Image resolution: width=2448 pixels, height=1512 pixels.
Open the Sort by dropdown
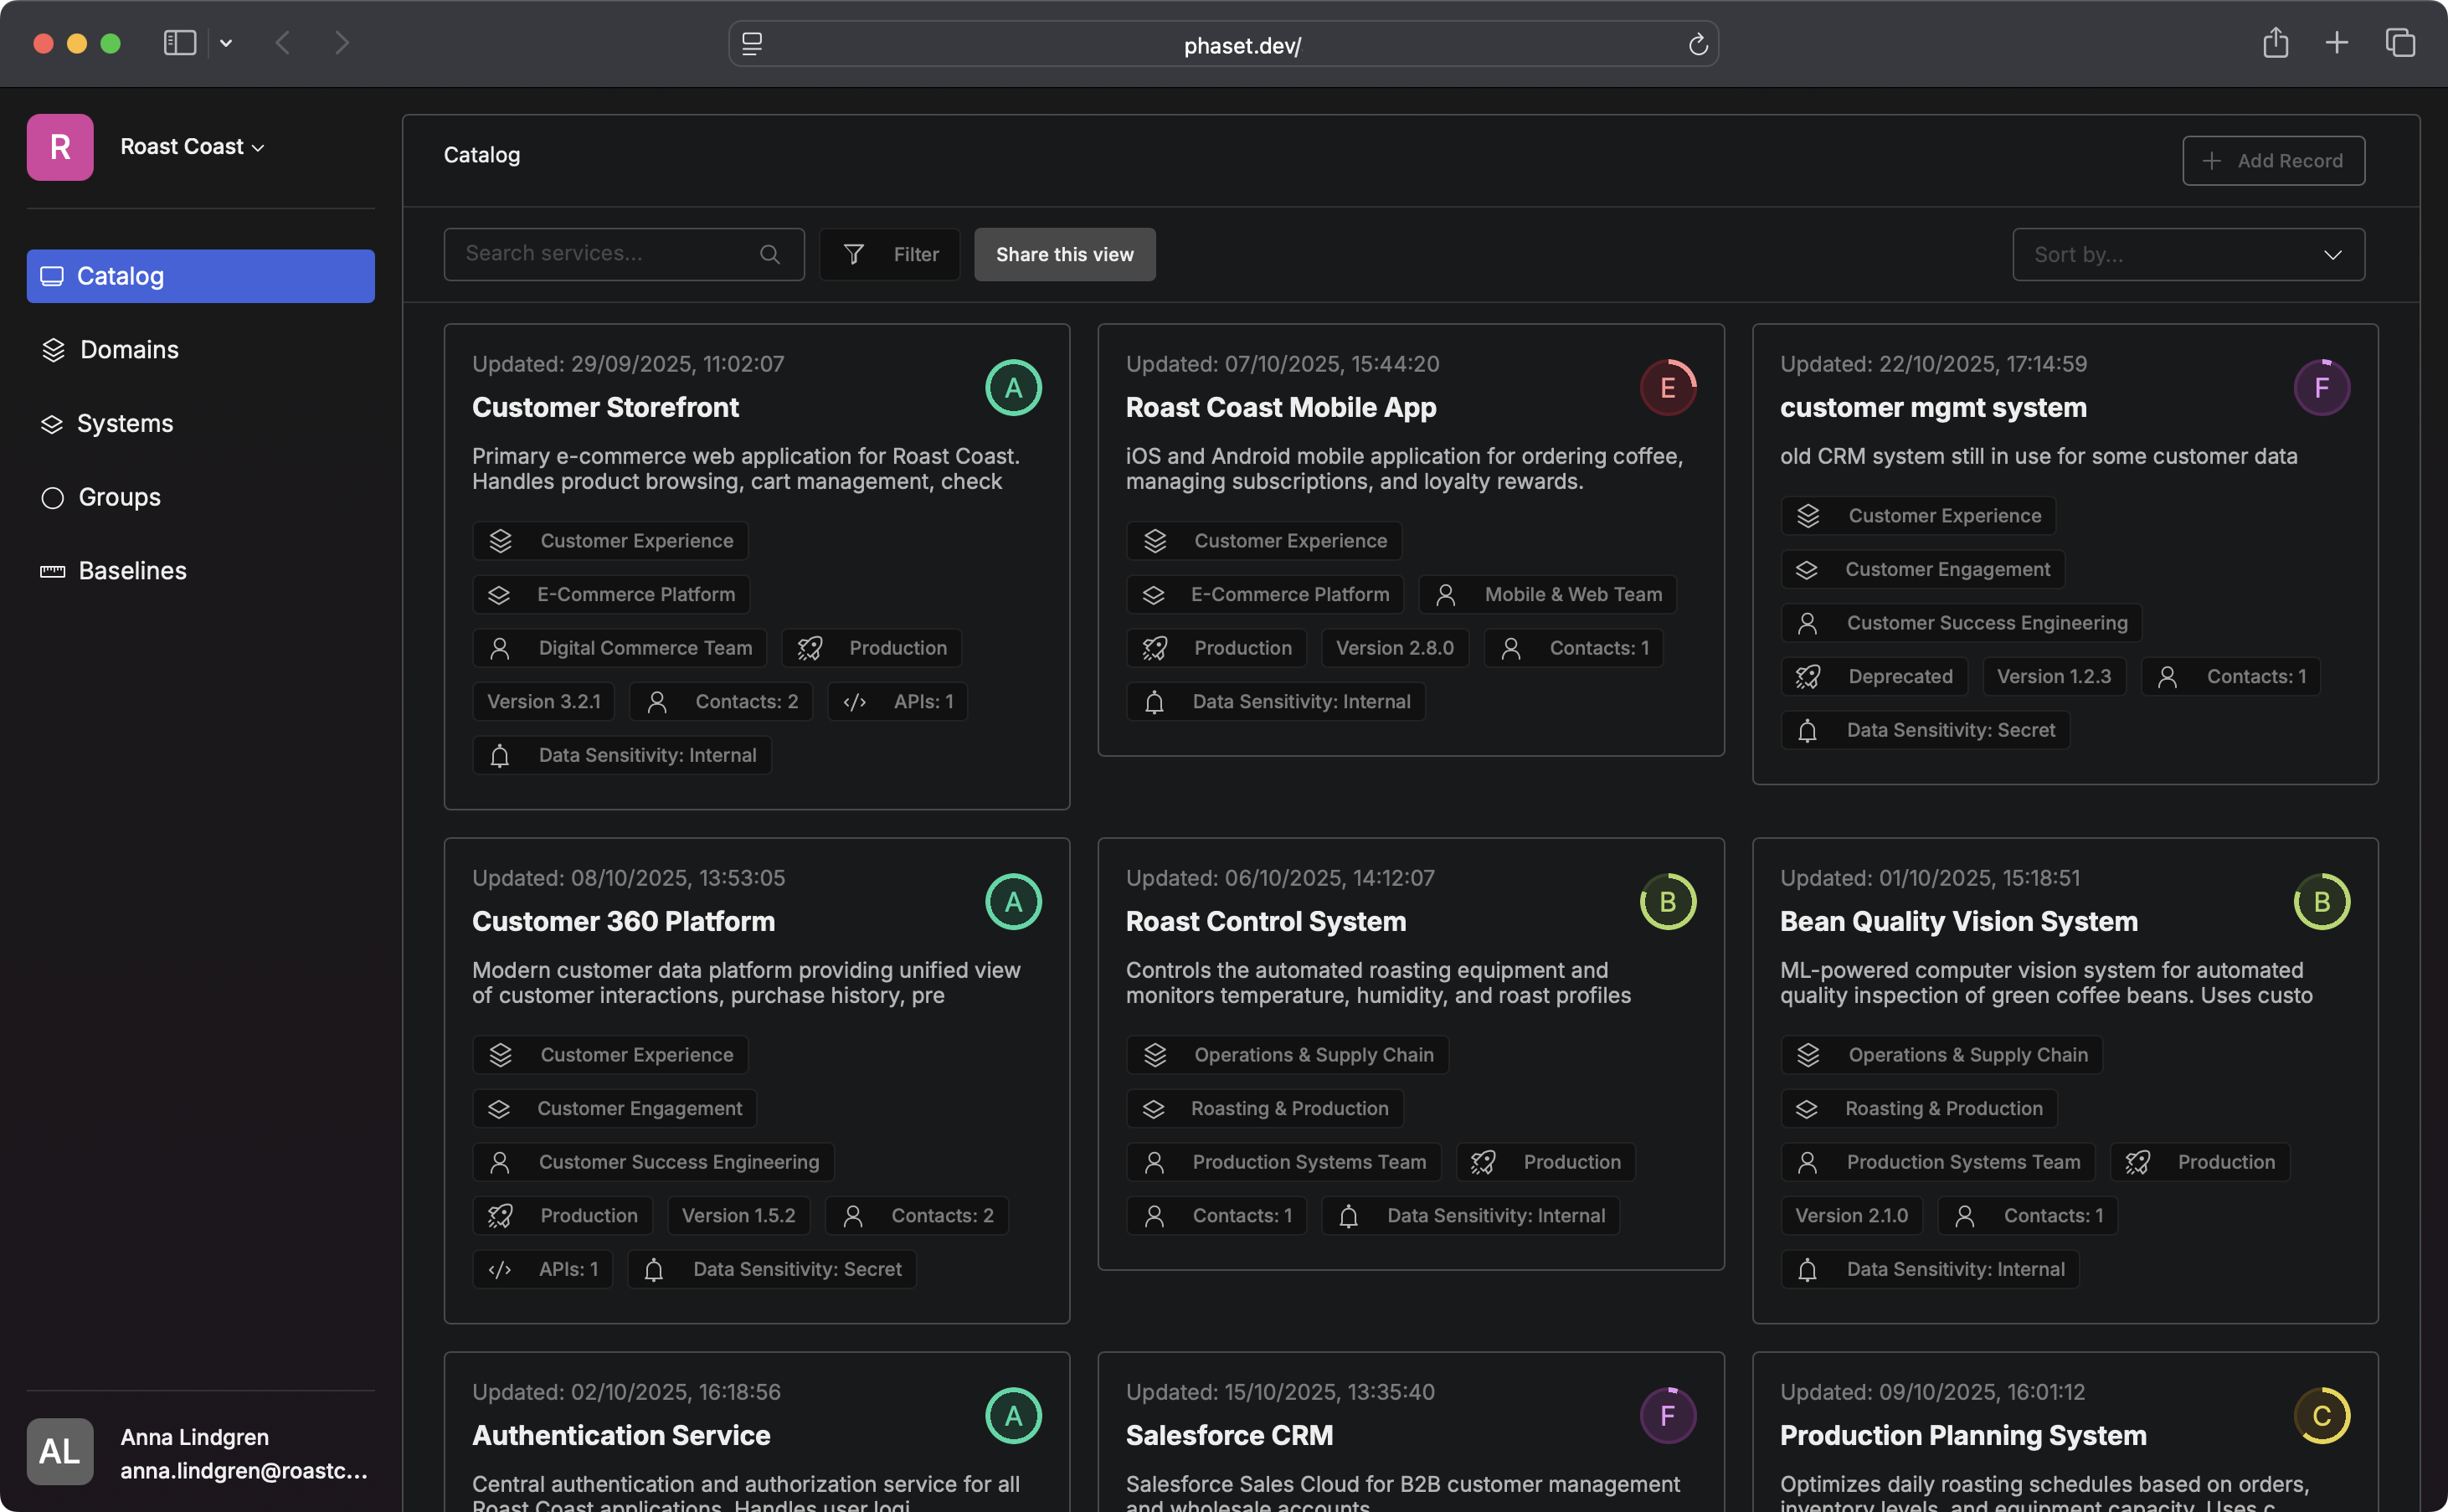click(2188, 254)
